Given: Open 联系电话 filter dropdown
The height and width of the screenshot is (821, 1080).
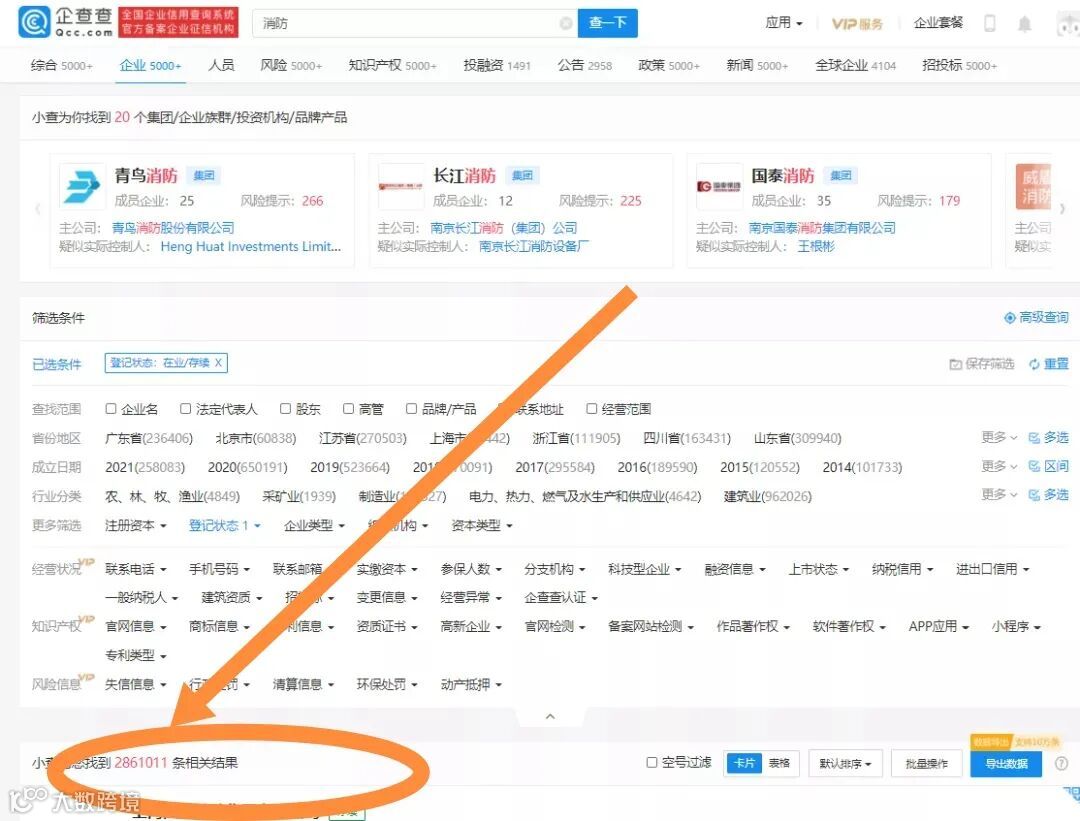Looking at the screenshot, I should [x=136, y=569].
